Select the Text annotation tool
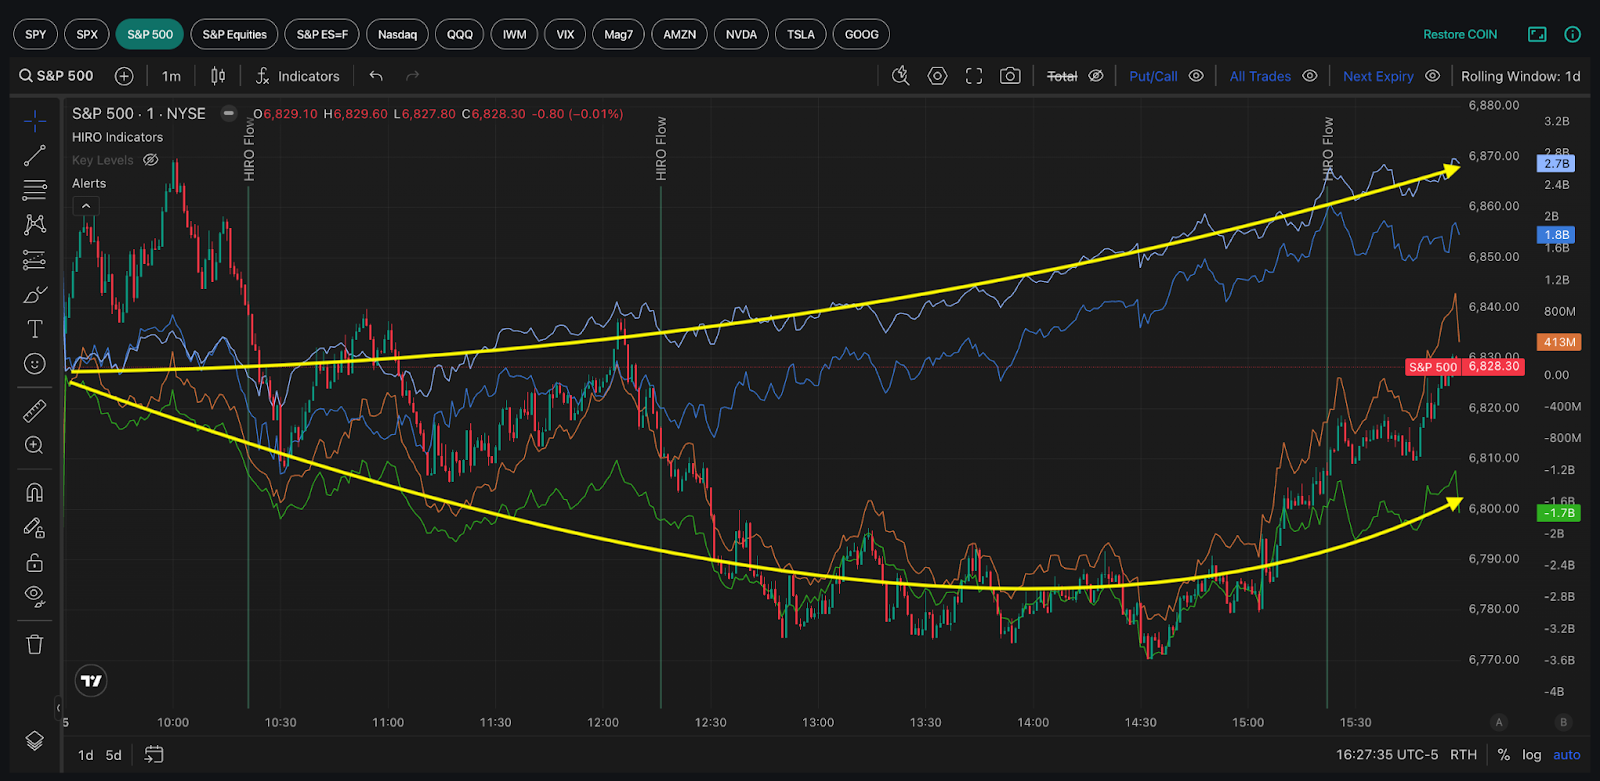Viewport: 1600px width, 781px height. tap(35, 329)
